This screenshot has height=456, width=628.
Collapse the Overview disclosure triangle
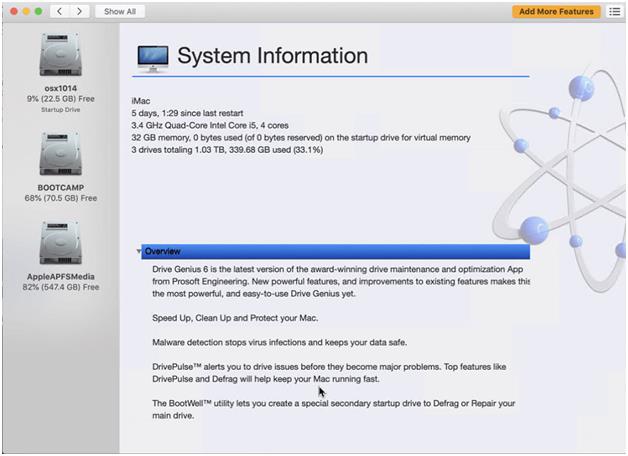pyautogui.click(x=139, y=251)
